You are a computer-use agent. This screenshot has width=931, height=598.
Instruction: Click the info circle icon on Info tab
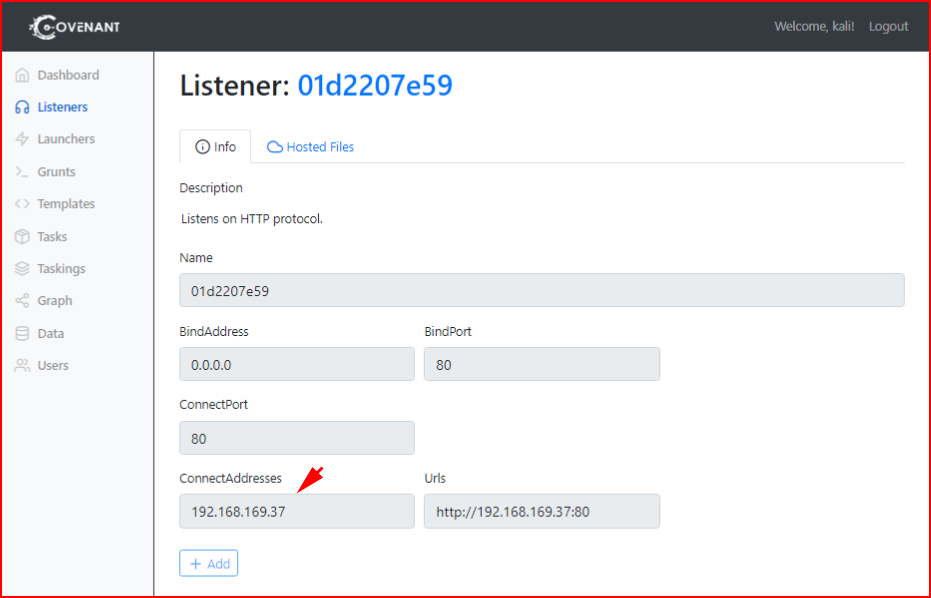202,147
